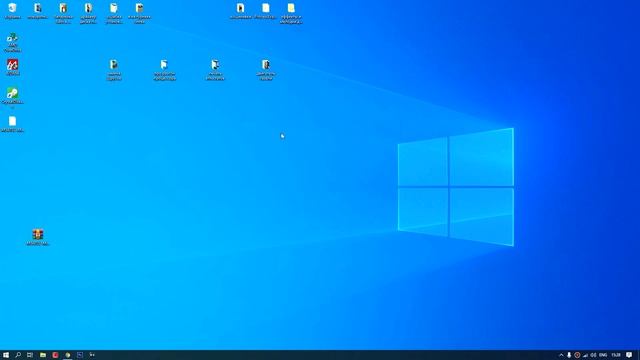640x360 pixels.
Task: Select the pale yellow folder desktop icon
Action: click(291, 13)
